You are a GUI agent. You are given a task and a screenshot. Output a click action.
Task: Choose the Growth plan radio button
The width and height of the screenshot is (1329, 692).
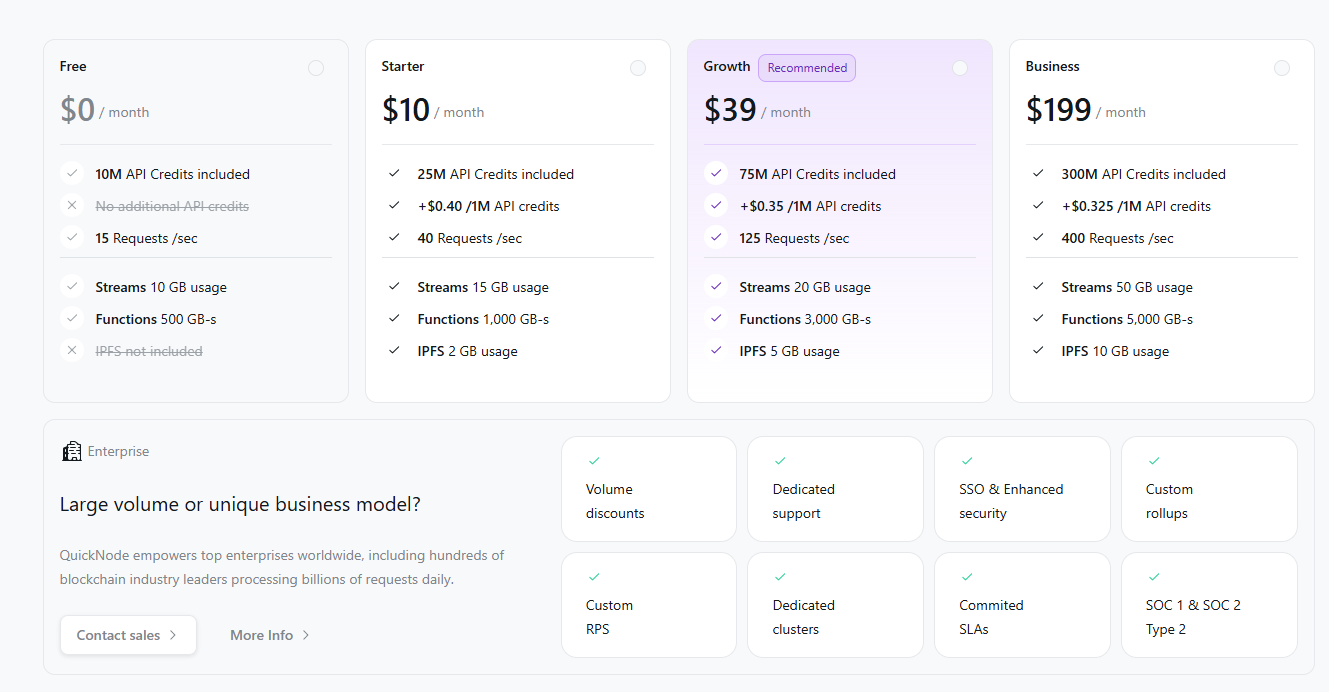(960, 68)
